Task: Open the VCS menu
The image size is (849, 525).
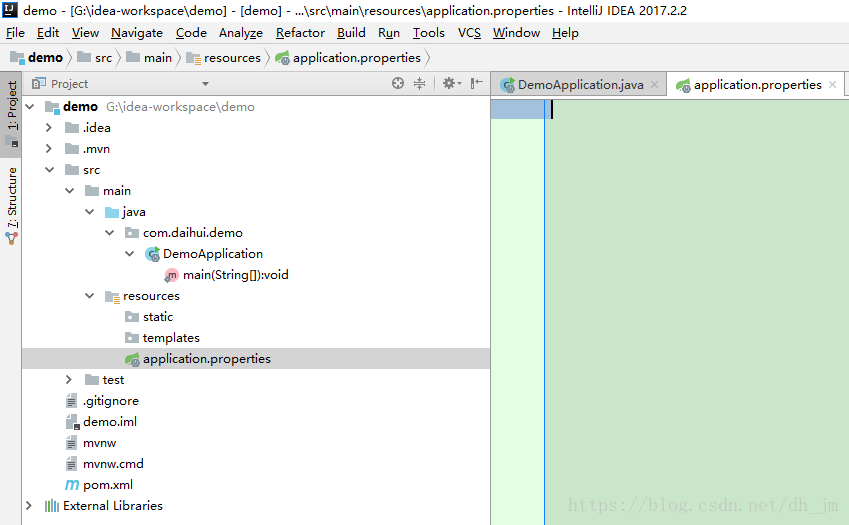Action: click(469, 33)
